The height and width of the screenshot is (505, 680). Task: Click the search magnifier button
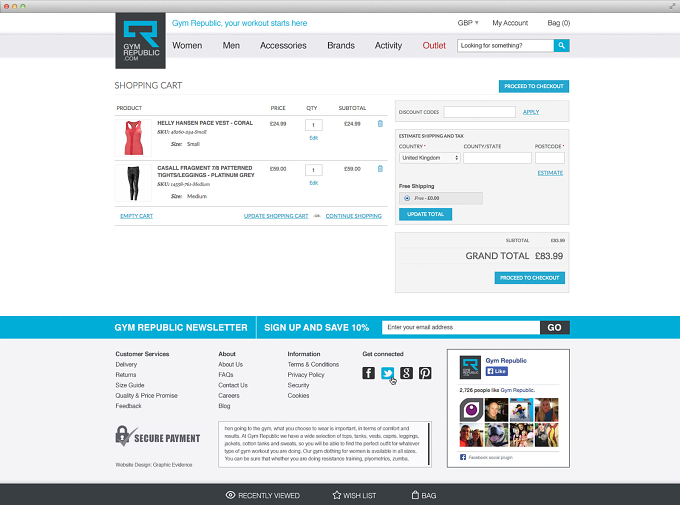pyautogui.click(x=561, y=46)
